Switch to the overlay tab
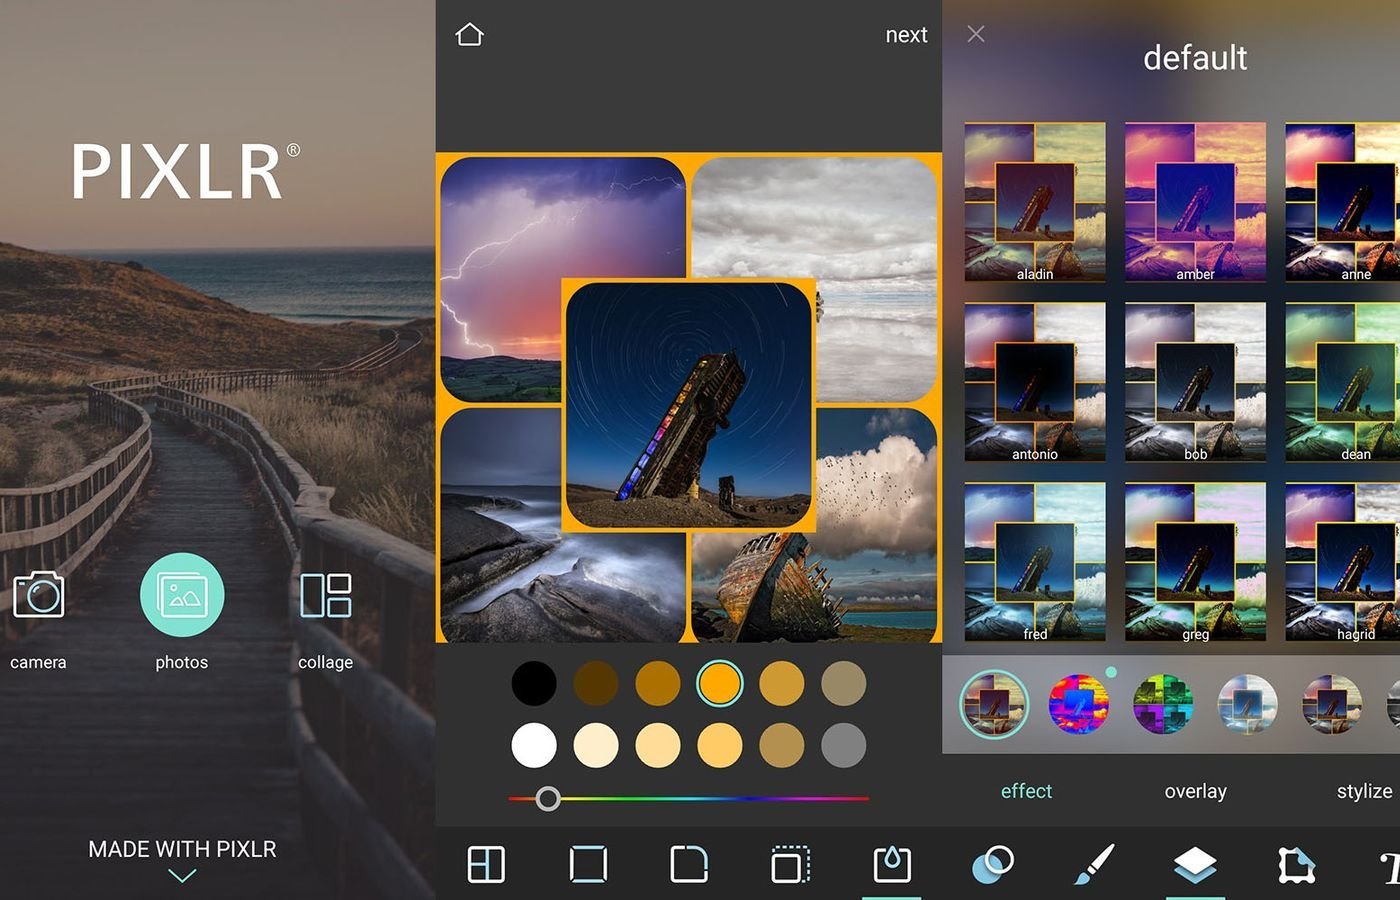This screenshot has width=1400, height=900. pyautogui.click(x=1195, y=791)
